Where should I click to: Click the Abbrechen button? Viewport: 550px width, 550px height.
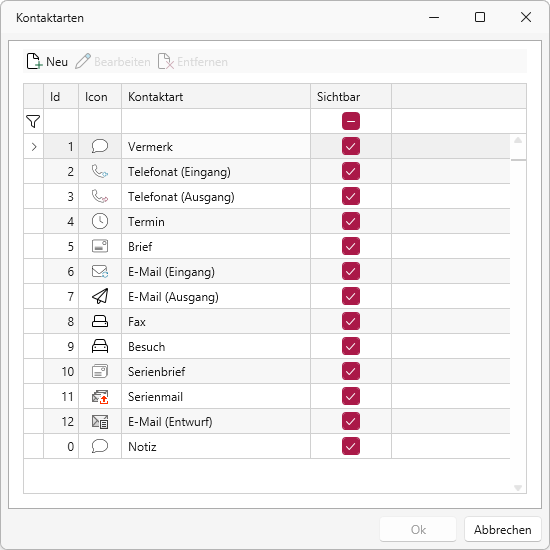pos(502,529)
